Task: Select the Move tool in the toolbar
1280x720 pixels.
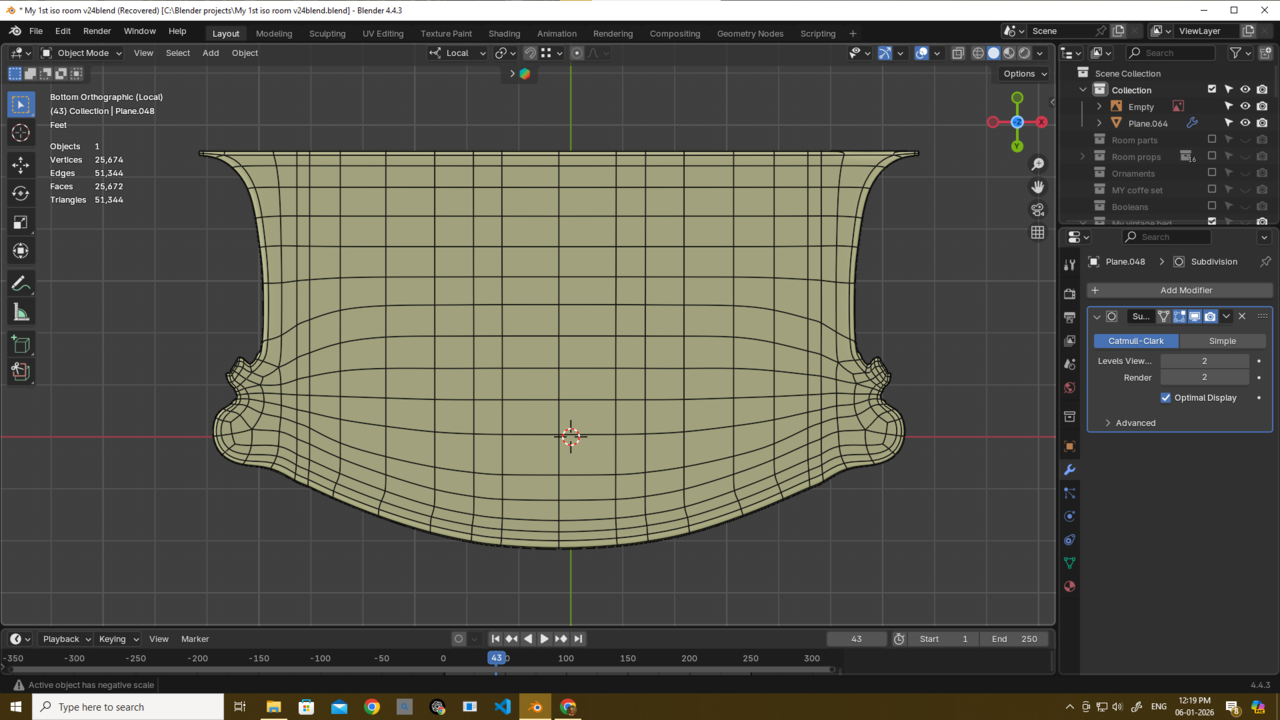Action: 21,164
